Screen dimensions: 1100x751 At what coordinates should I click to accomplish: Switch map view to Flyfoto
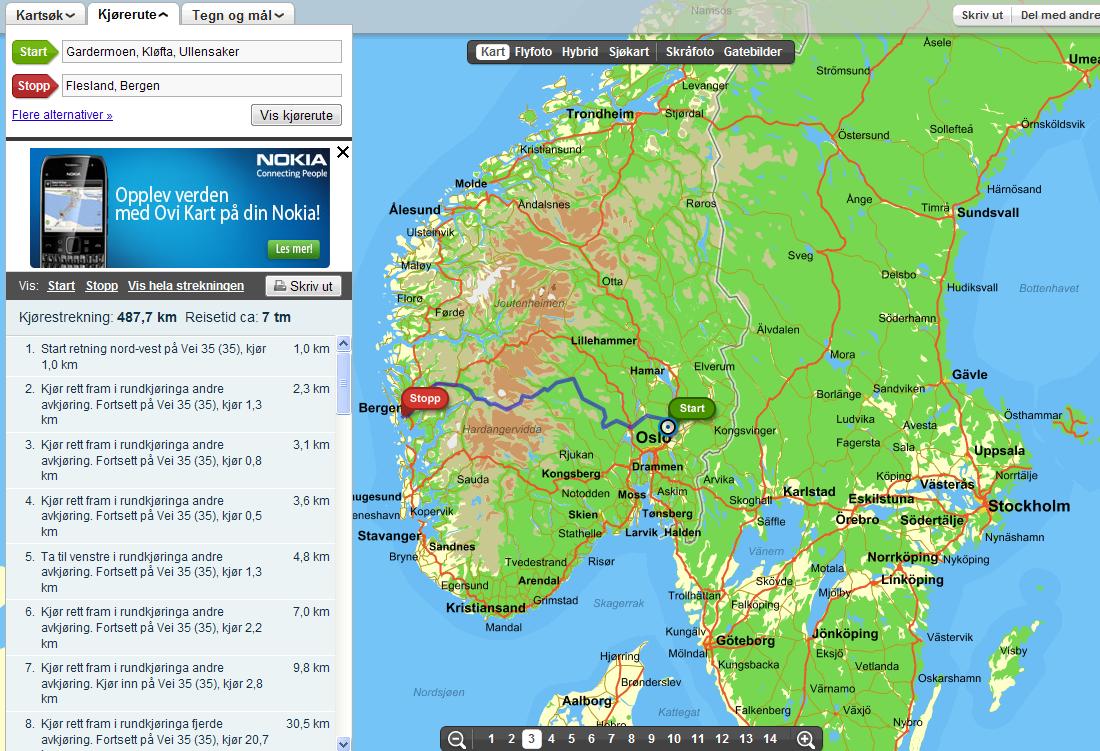[533, 52]
